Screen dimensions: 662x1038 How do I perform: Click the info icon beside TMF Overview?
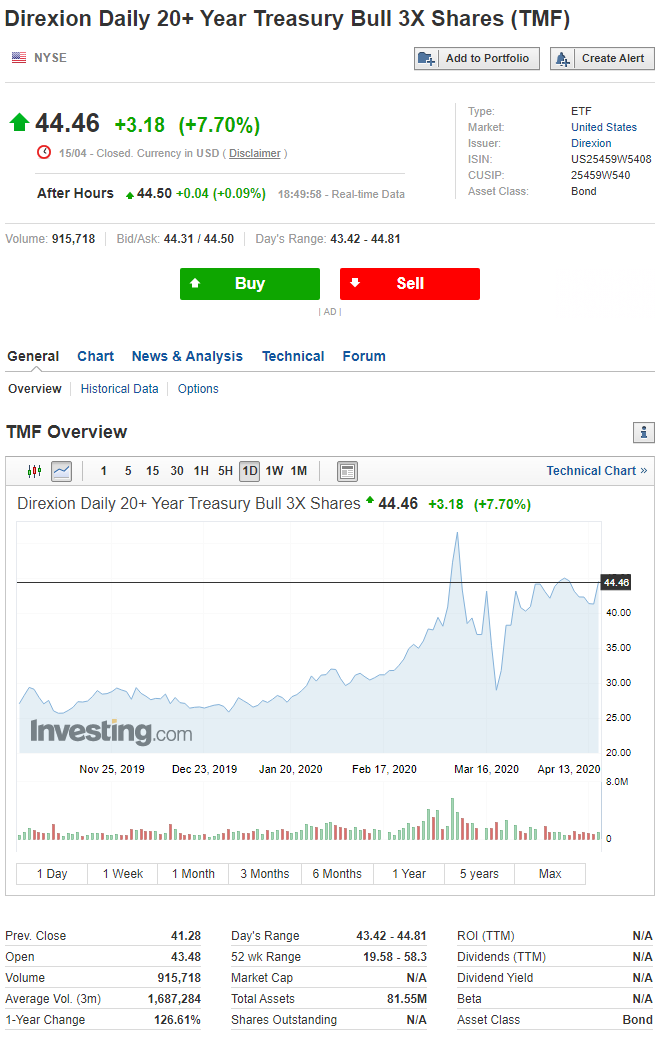click(x=643, y=432)
